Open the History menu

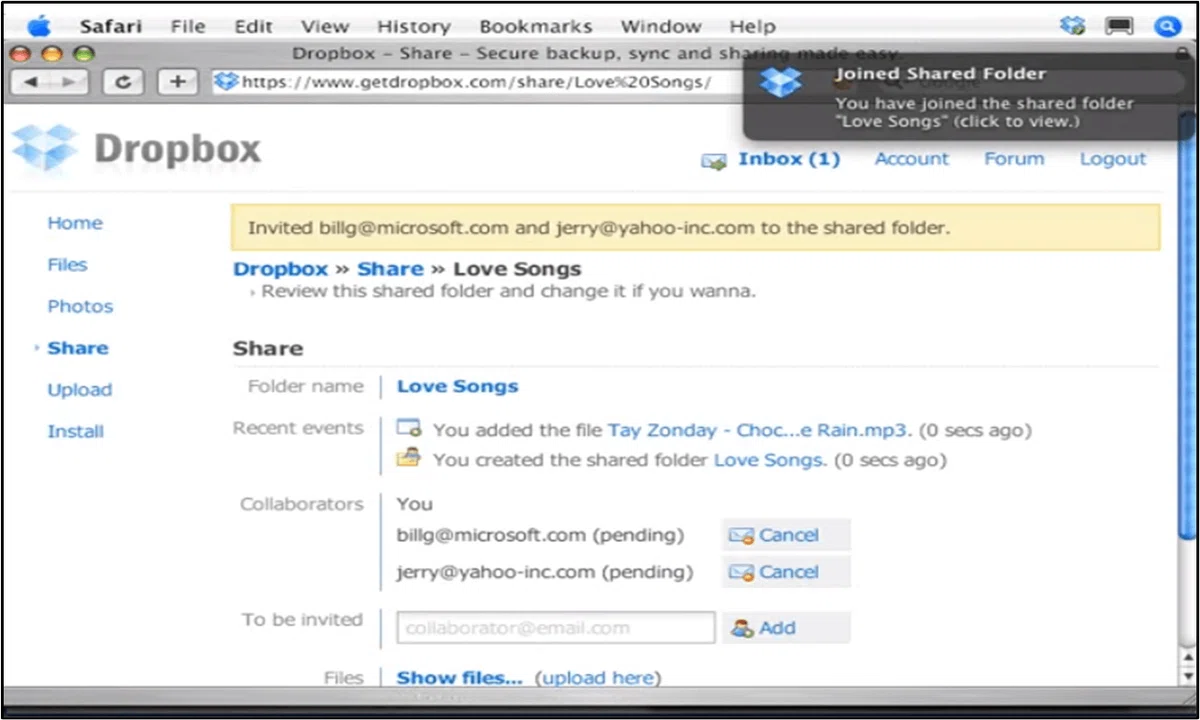pyautogui.click(x=414, y=27)
